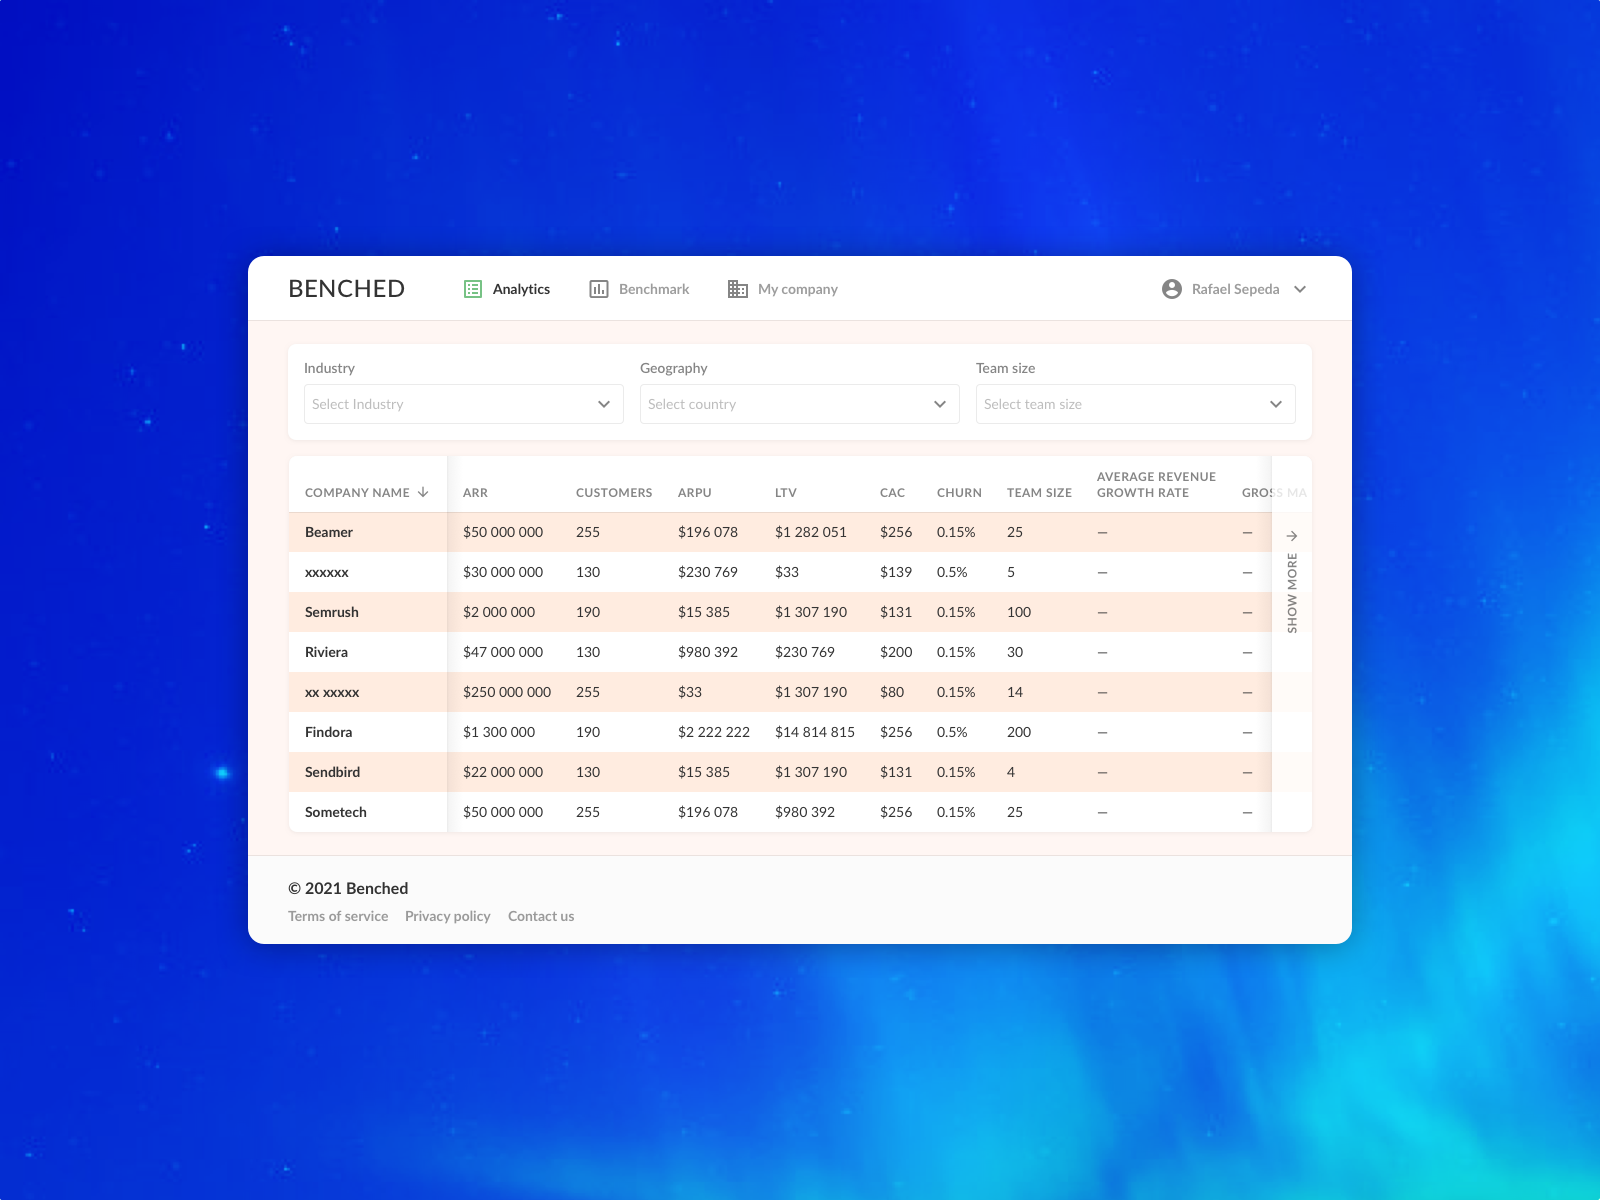This screenshot has height=1200, width=1600.
Task: Open the Privacy policy link
Action: coord(447,916)
